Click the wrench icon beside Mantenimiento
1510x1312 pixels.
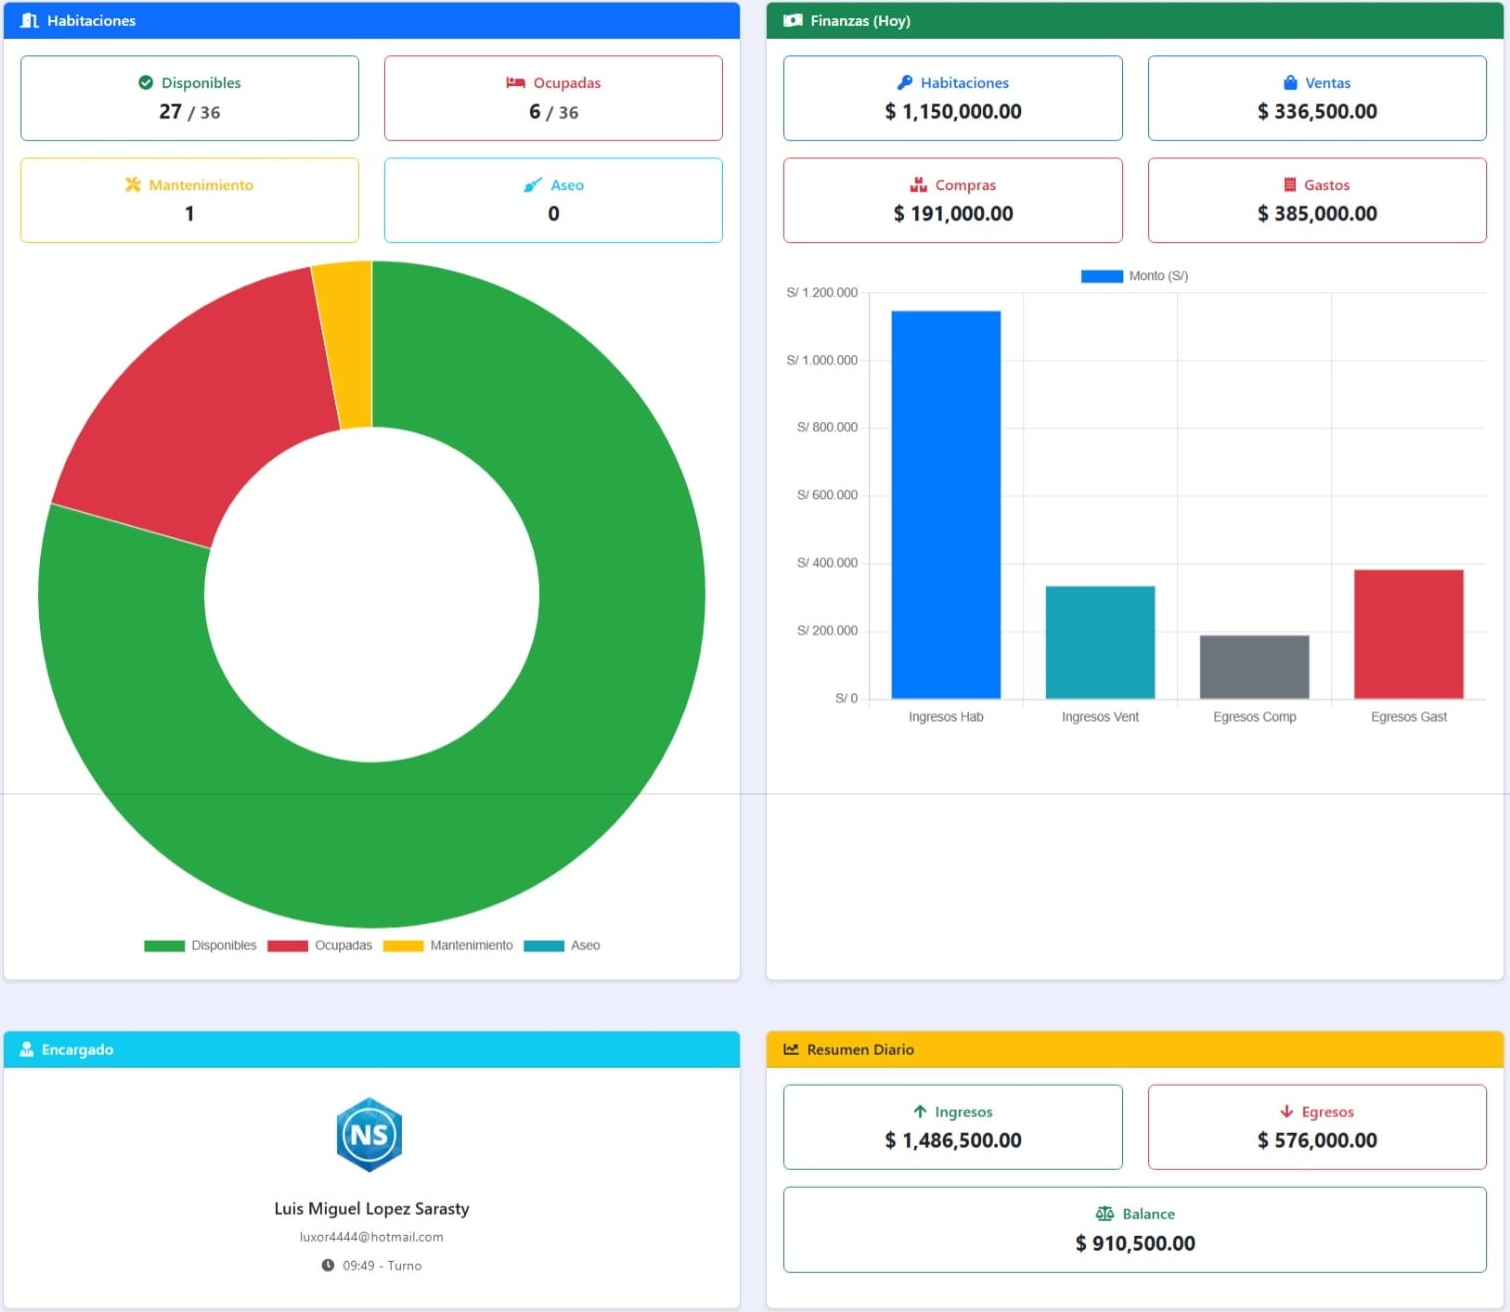coord(132,185)
